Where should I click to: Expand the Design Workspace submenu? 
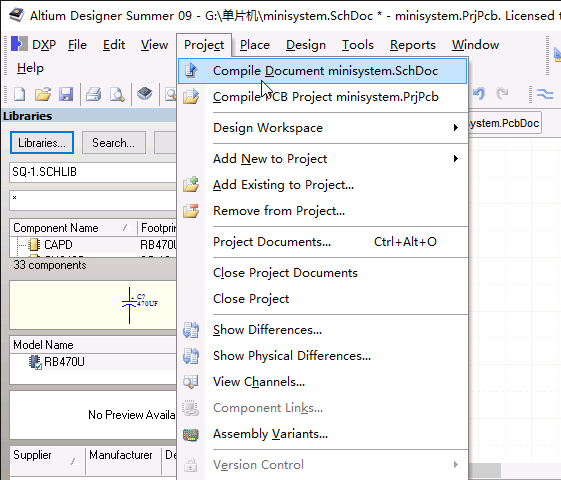point(322,128)
